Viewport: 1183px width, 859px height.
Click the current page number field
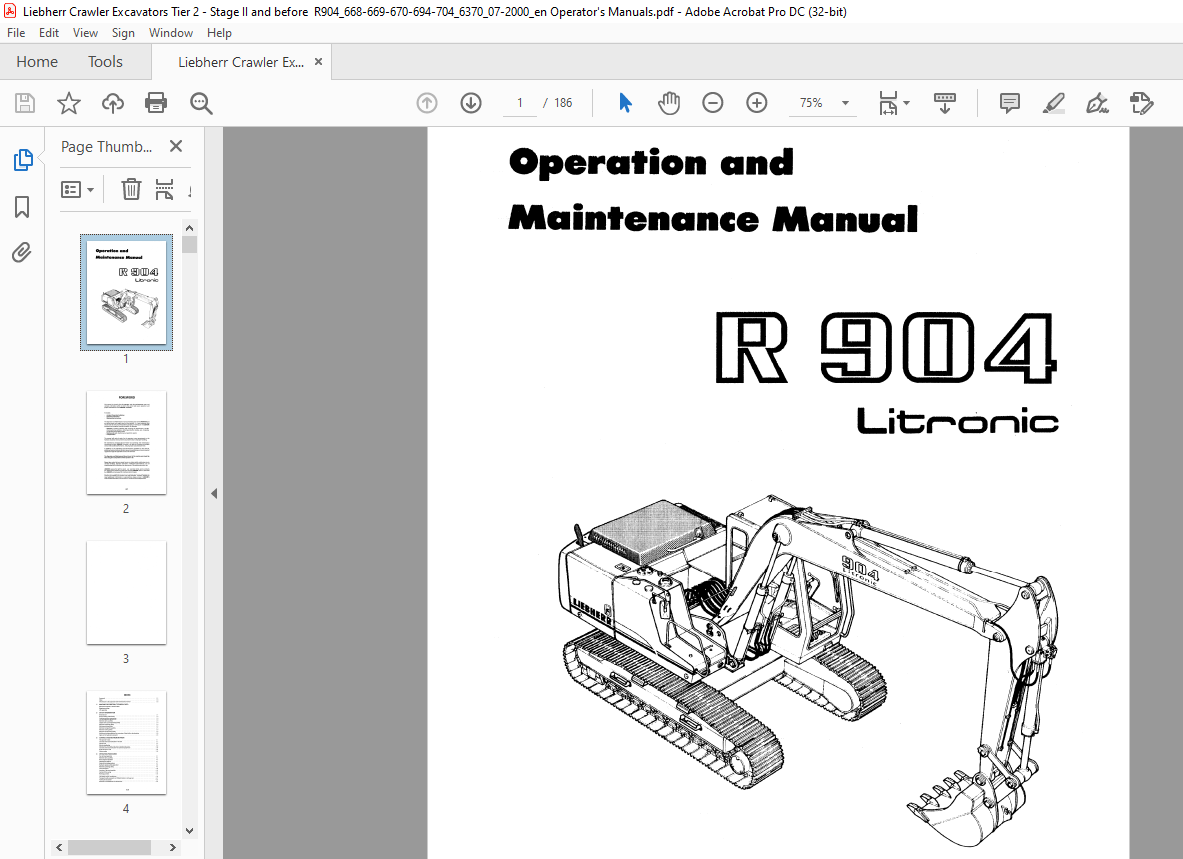click(520, 103)
